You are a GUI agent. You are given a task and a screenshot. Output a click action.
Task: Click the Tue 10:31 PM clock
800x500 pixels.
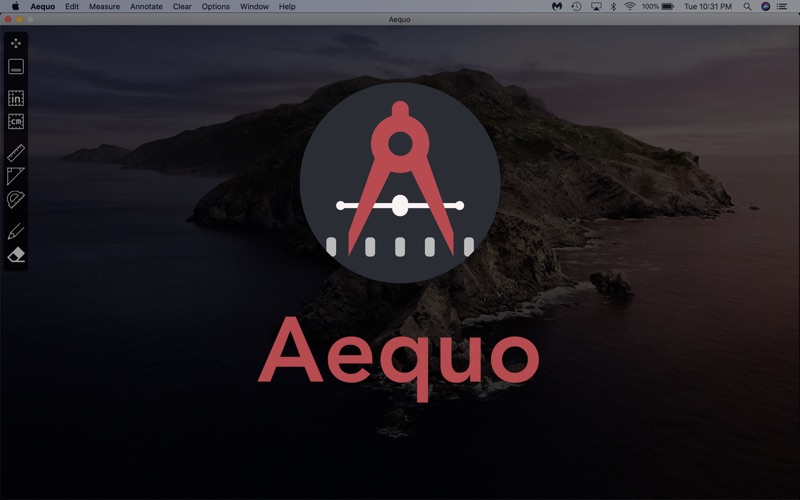pos(708,7)
